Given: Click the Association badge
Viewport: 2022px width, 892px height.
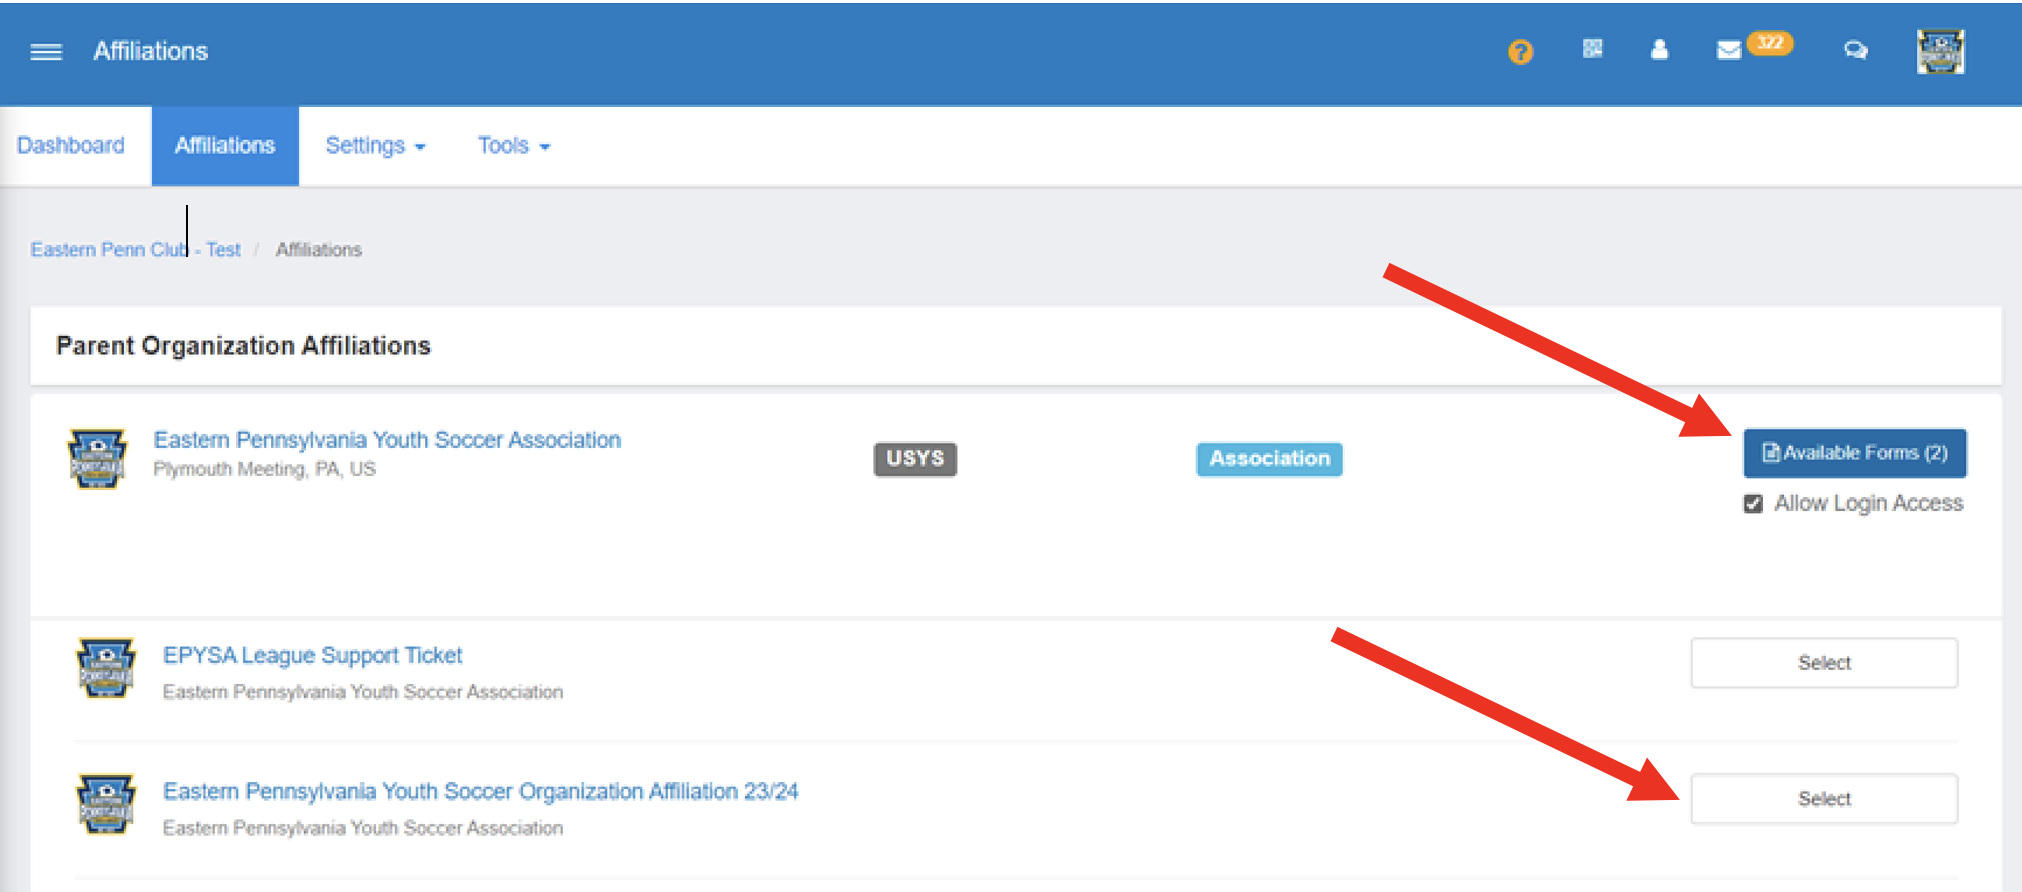Looking at the screenshot, I should tap(1270, 459).
